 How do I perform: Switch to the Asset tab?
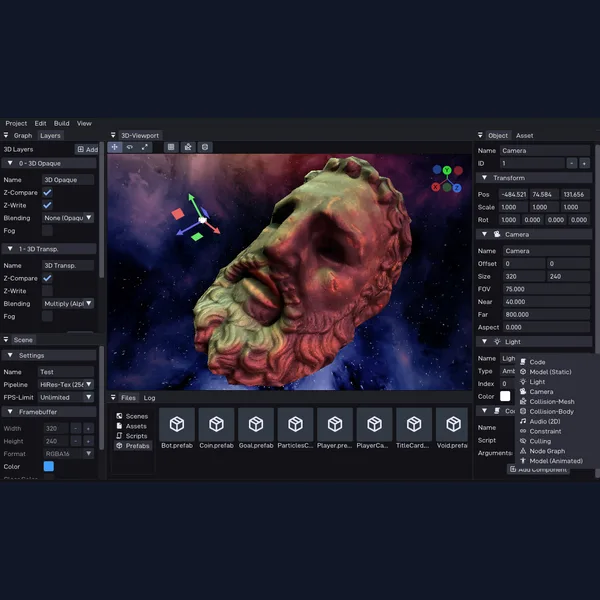pos(524,135)
